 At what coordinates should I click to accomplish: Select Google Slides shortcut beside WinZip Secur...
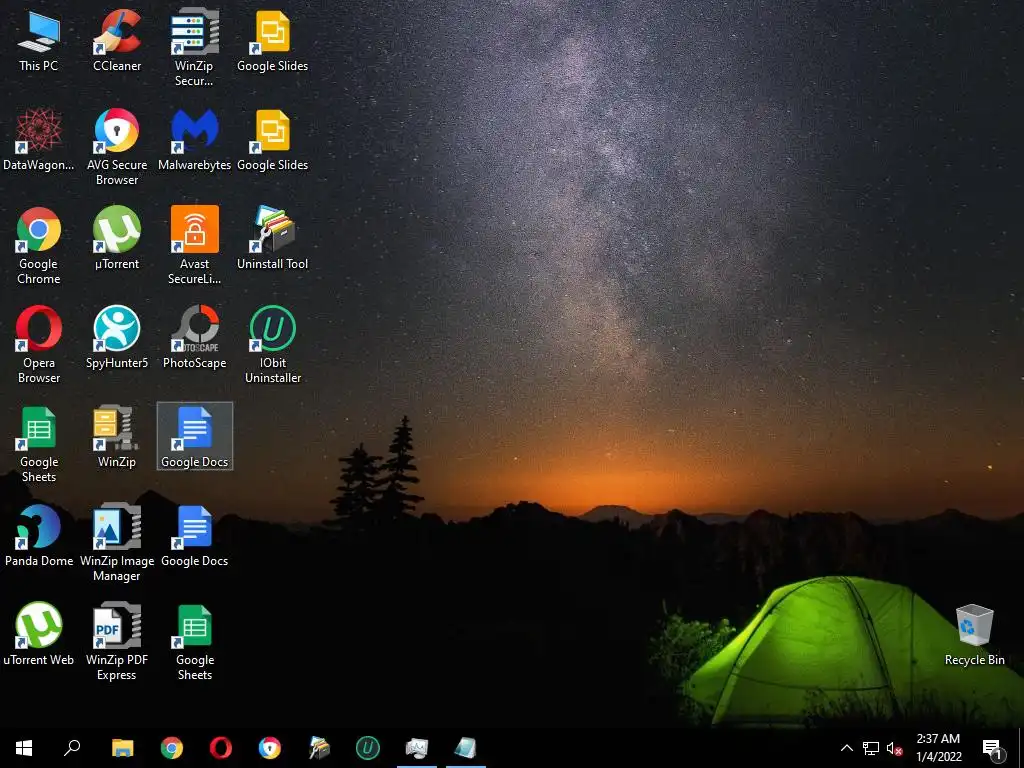pyautogui.click(x=272, y=41)
